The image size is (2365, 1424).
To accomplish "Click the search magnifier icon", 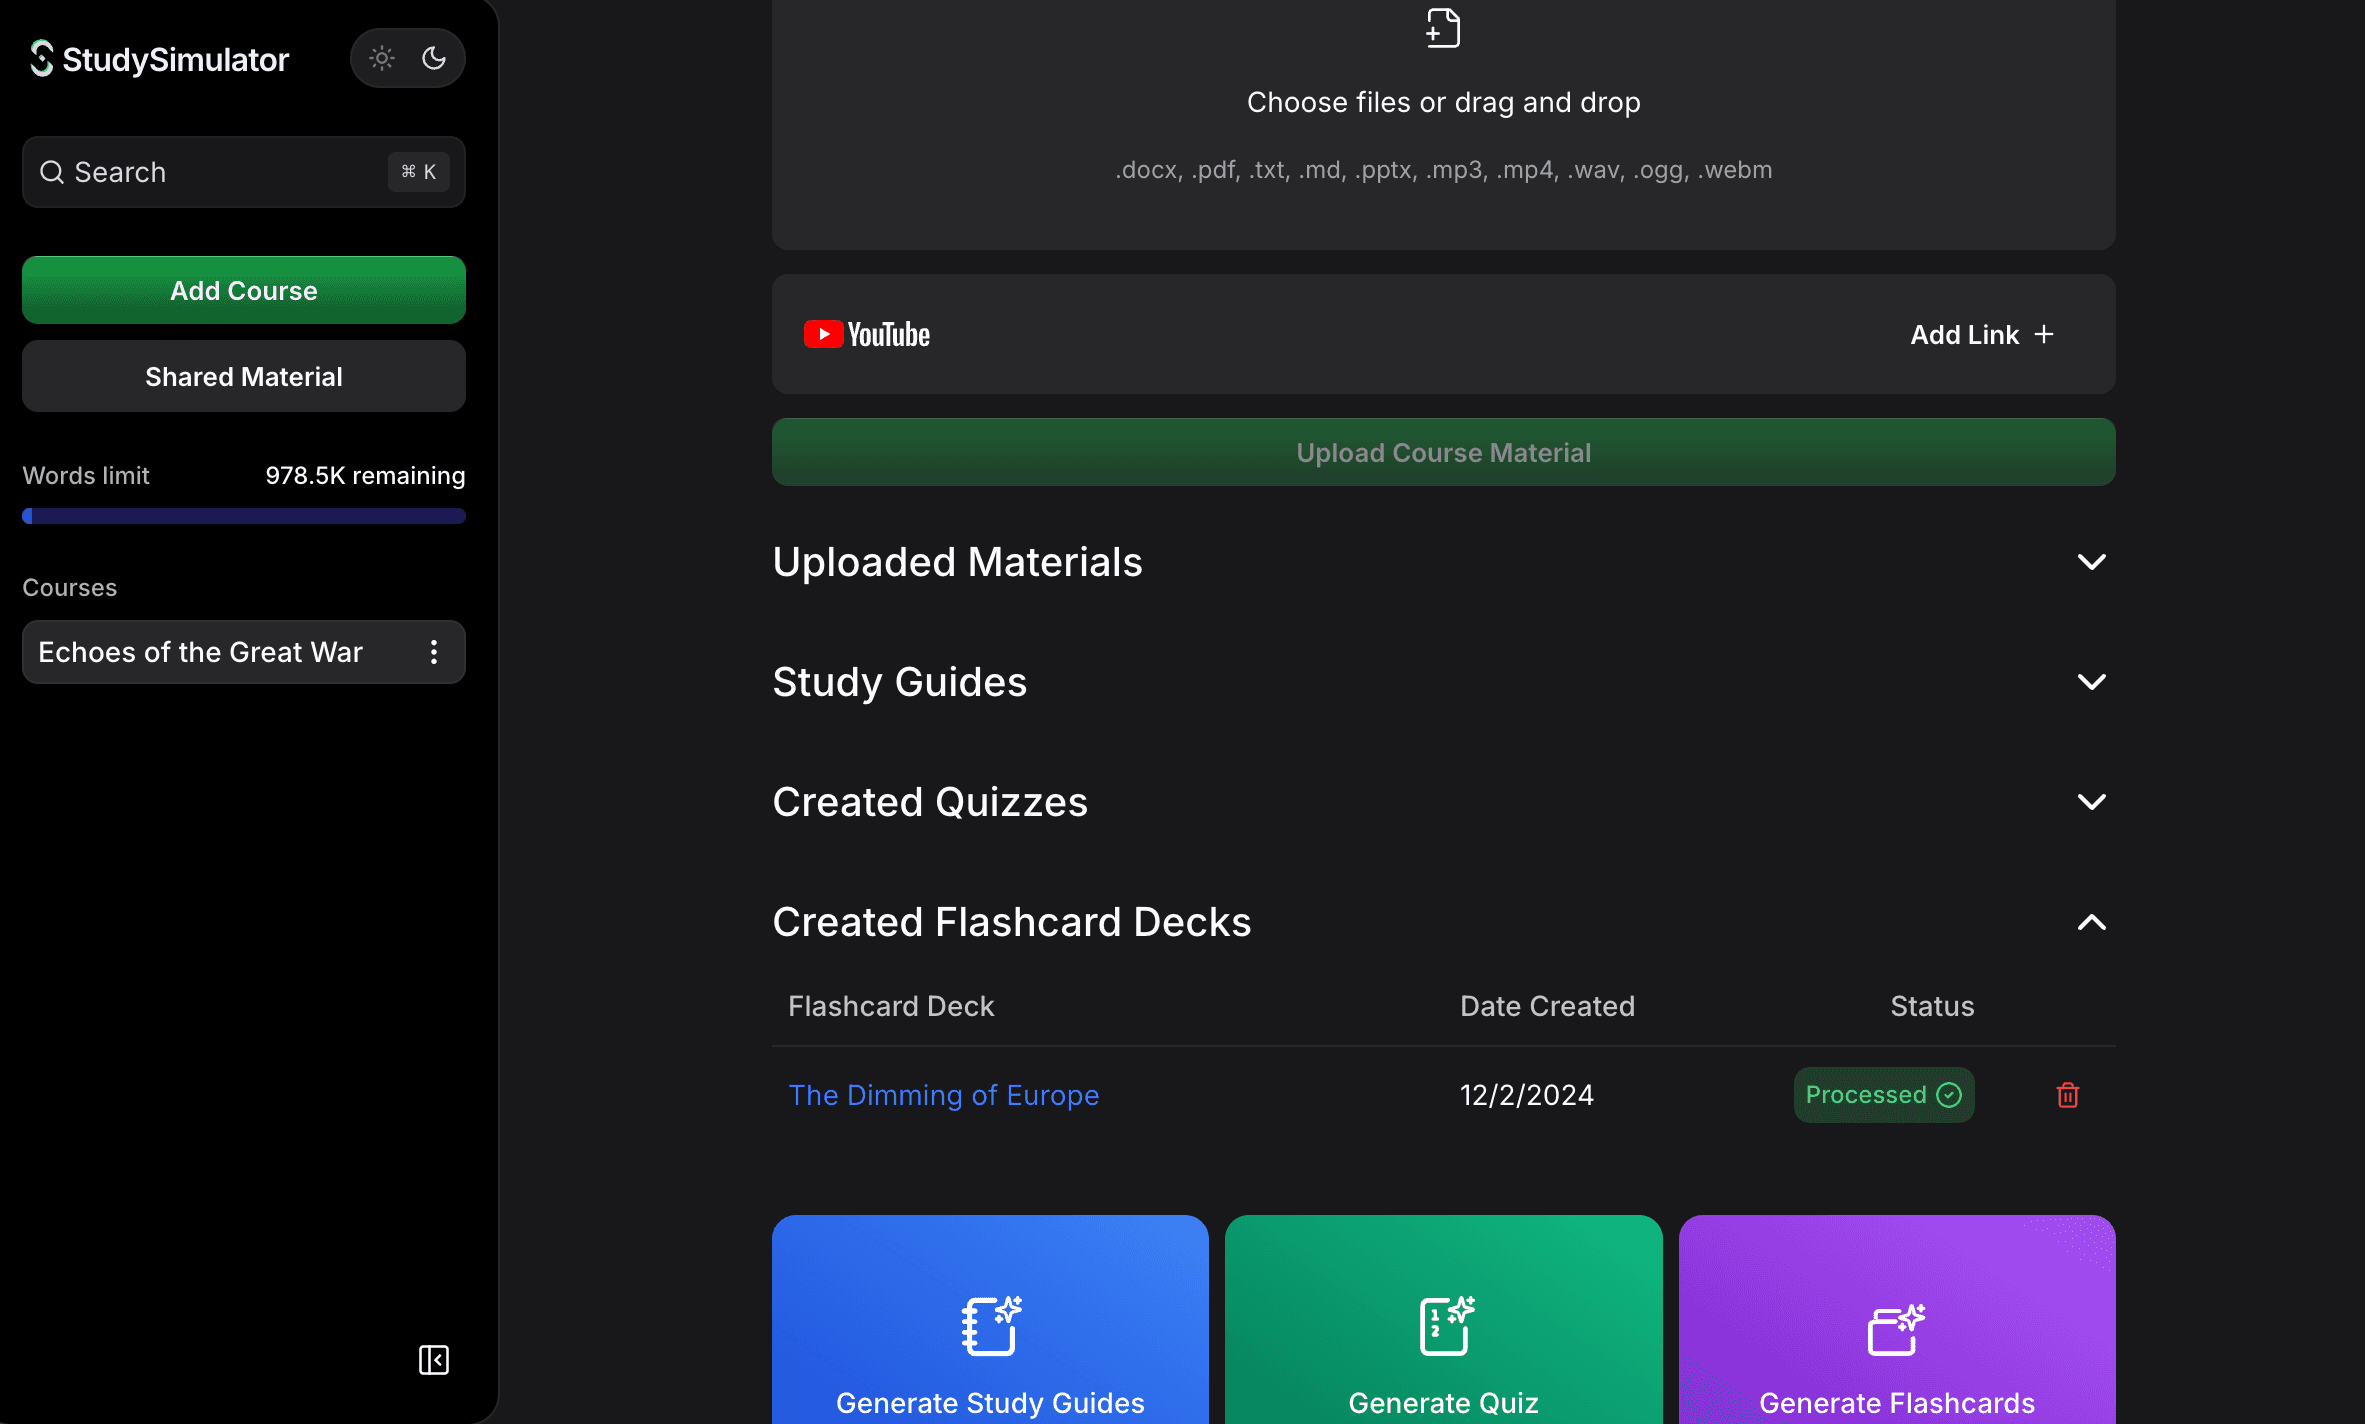I will (x=52, y=172).
